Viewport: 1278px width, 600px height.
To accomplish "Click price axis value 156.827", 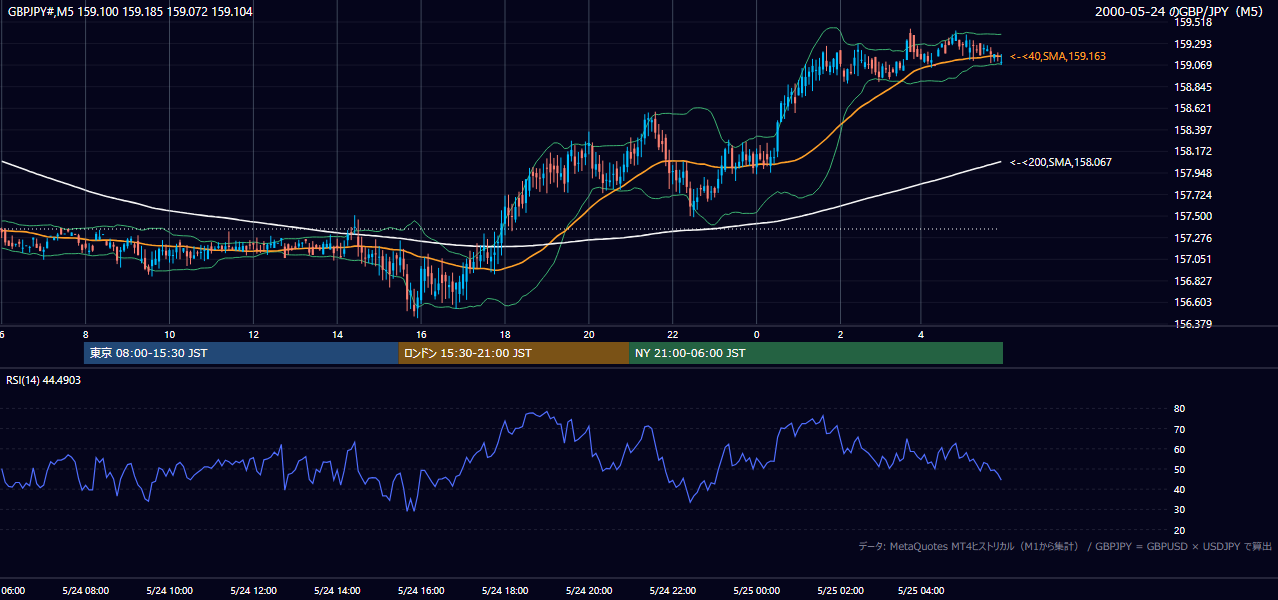I will [1193, 281].
